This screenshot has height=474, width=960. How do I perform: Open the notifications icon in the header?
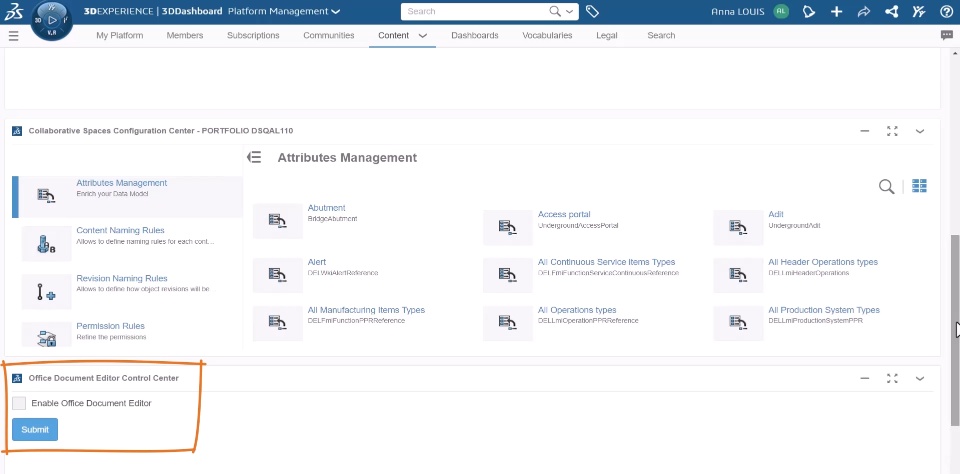(x=809, y=11)
